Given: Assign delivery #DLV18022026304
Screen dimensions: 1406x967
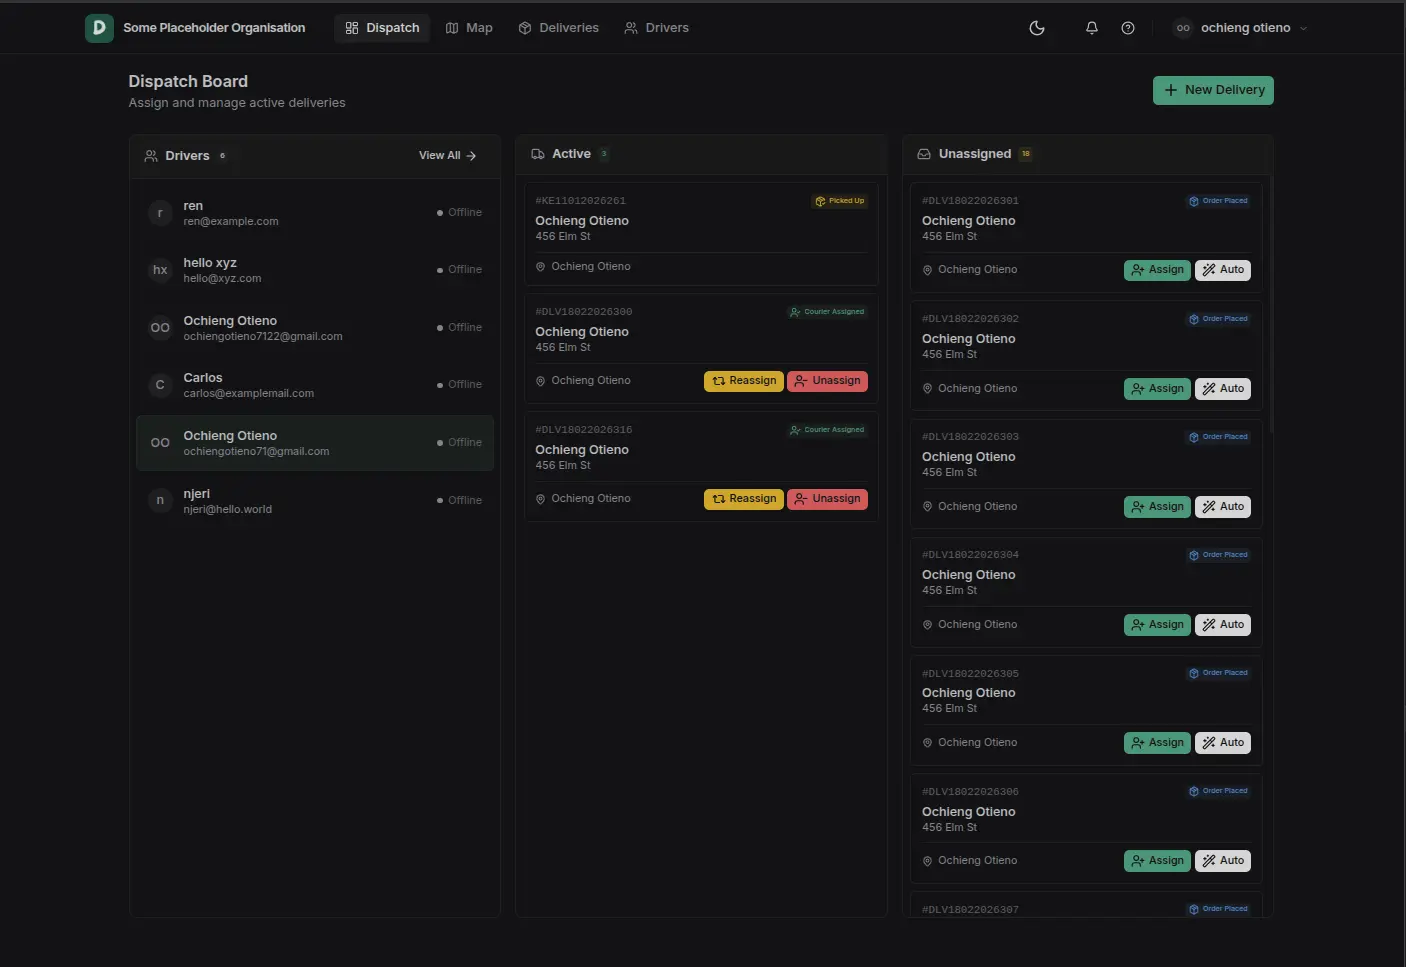Looking at the screenshot, I should click(x=1157, y=625).
